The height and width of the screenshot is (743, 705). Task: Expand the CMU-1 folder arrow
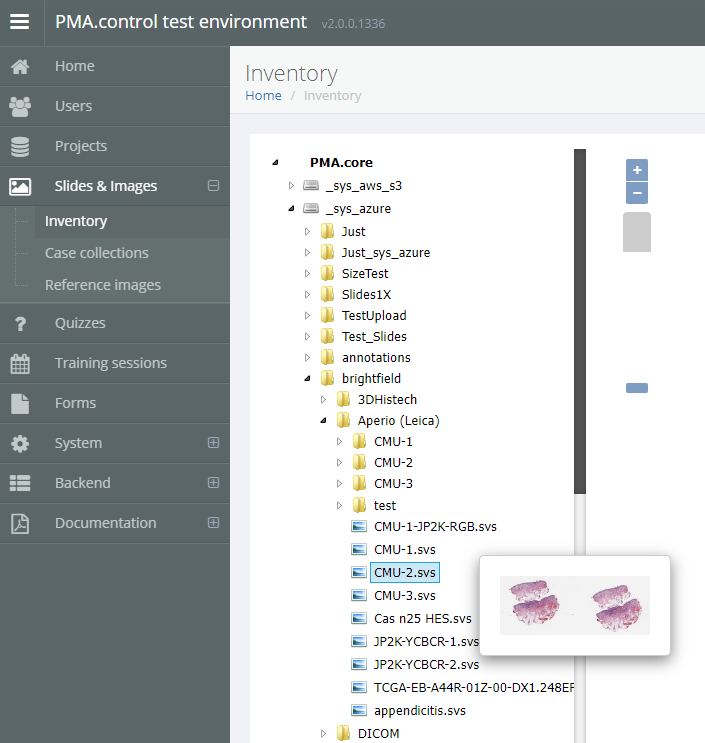point(339,441)
